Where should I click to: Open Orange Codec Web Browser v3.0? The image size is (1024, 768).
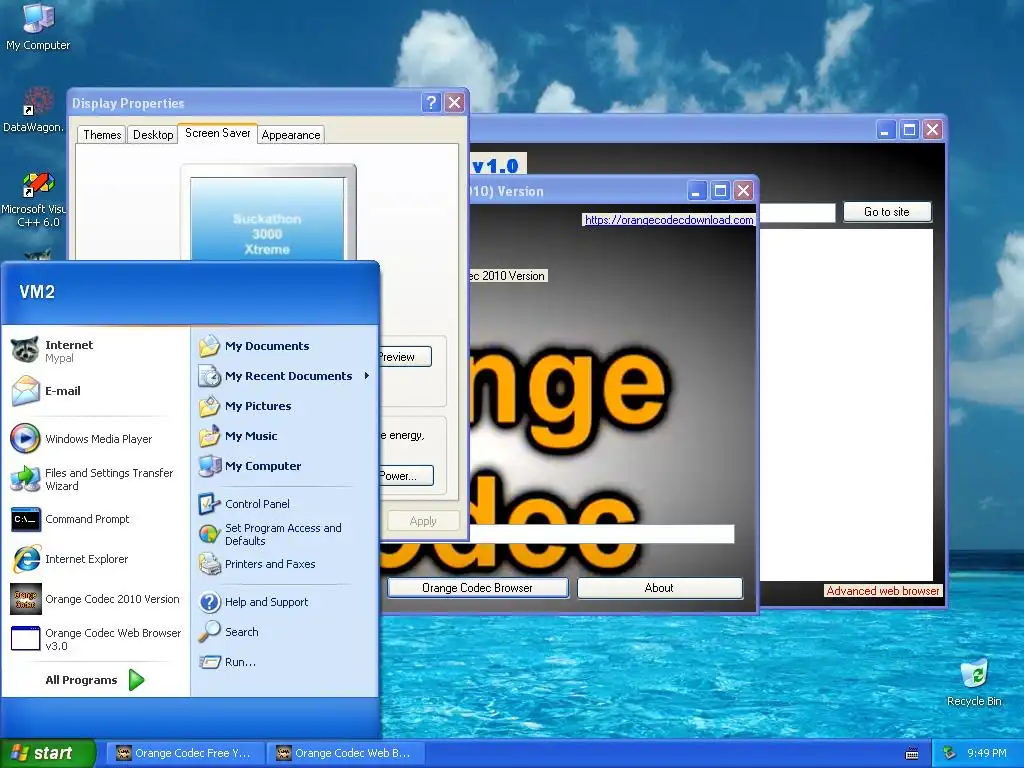[x=95, y=639]
